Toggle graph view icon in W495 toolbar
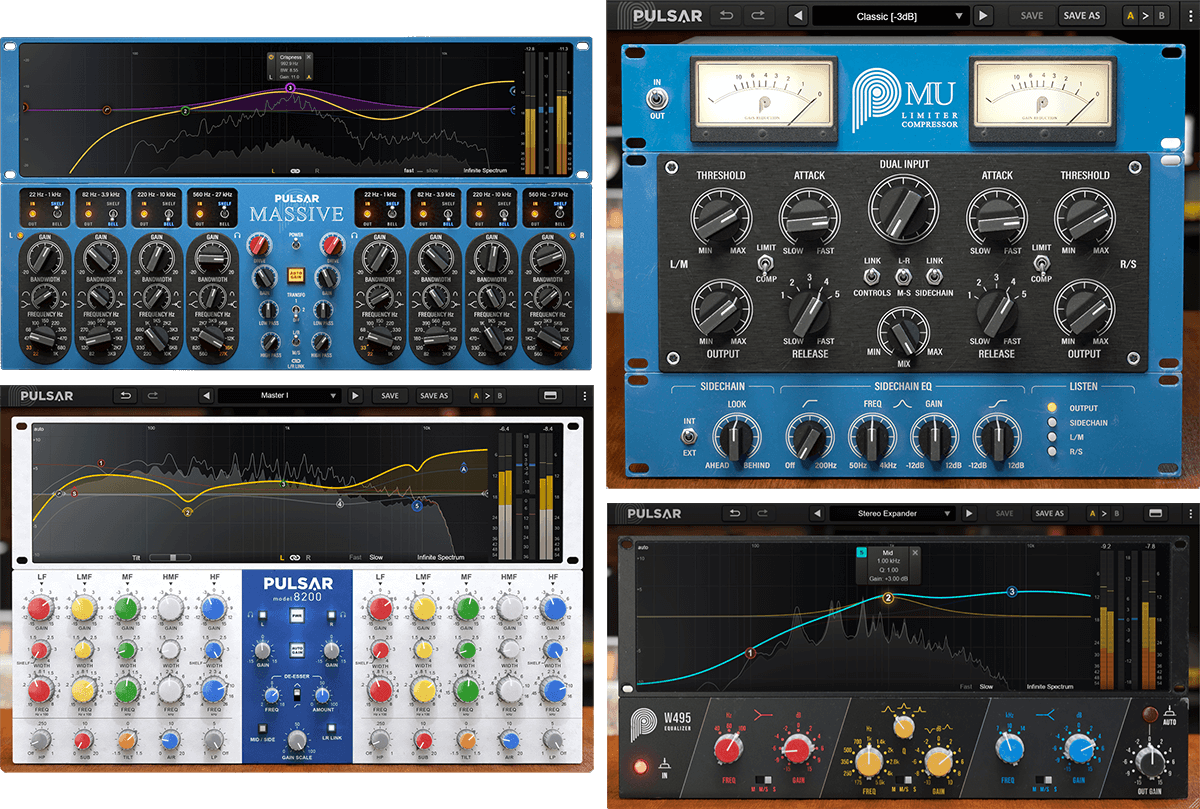 tap(1154, 513)
